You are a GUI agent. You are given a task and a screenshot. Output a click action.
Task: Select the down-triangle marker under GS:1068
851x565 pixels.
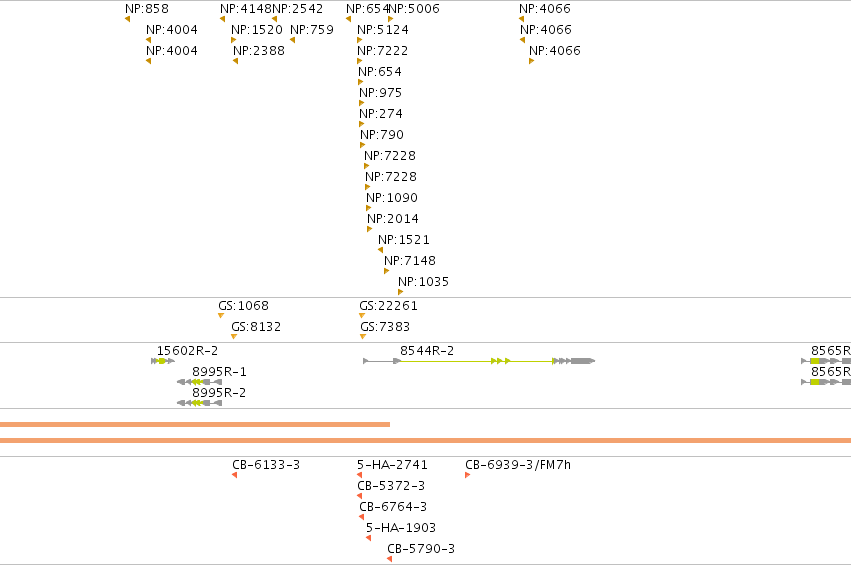pos(221,316)
